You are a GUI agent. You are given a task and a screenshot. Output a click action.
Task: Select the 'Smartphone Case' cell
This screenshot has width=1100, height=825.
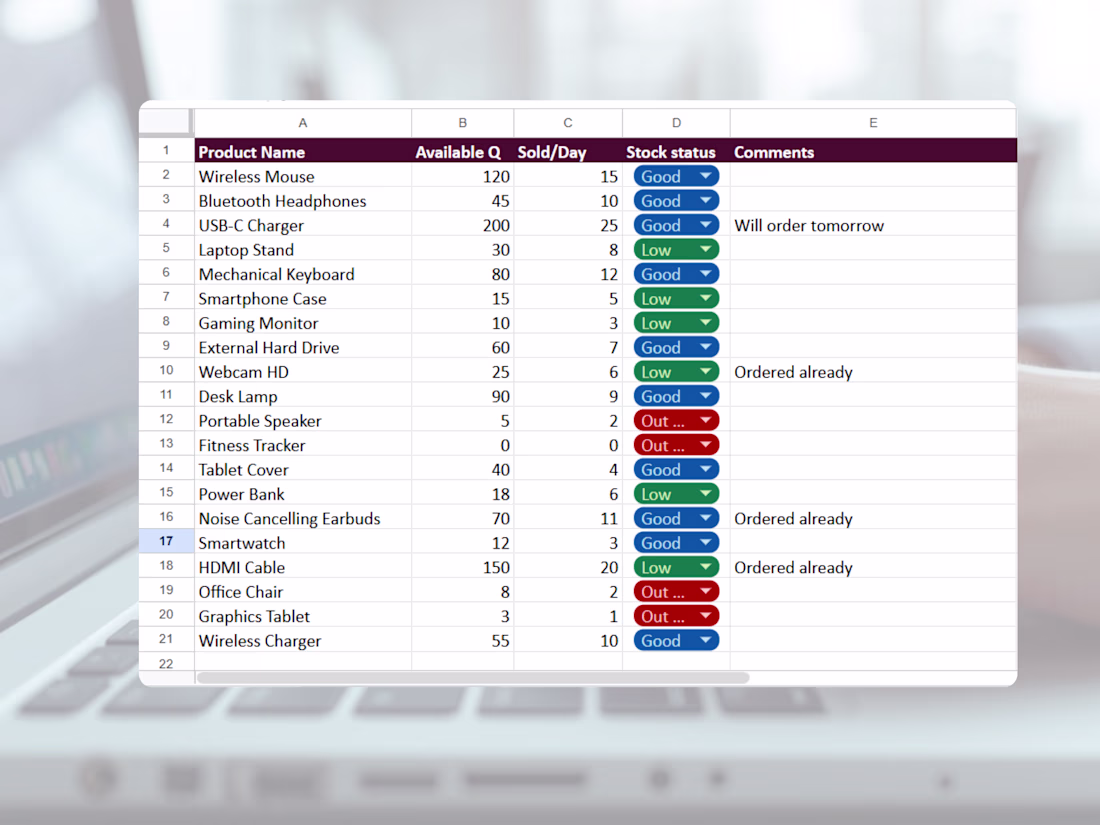click(x=303, y=299)
